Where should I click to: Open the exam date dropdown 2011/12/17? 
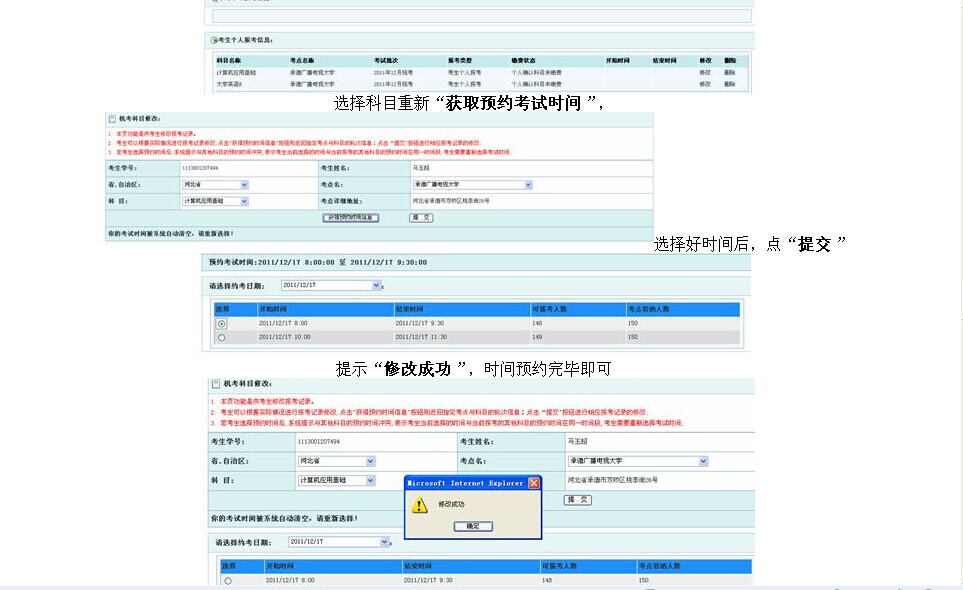pos(376,286)
